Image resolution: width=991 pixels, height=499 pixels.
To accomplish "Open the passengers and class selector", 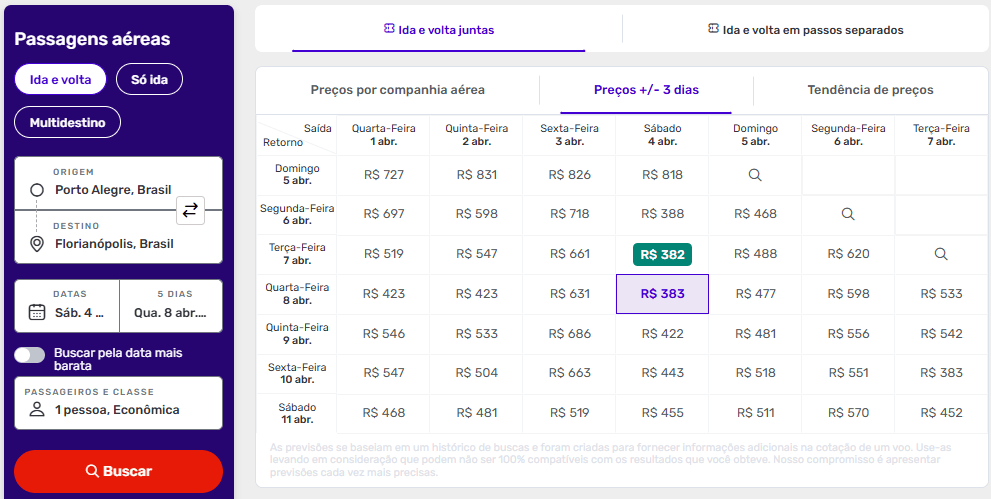I will pos(118,403).
